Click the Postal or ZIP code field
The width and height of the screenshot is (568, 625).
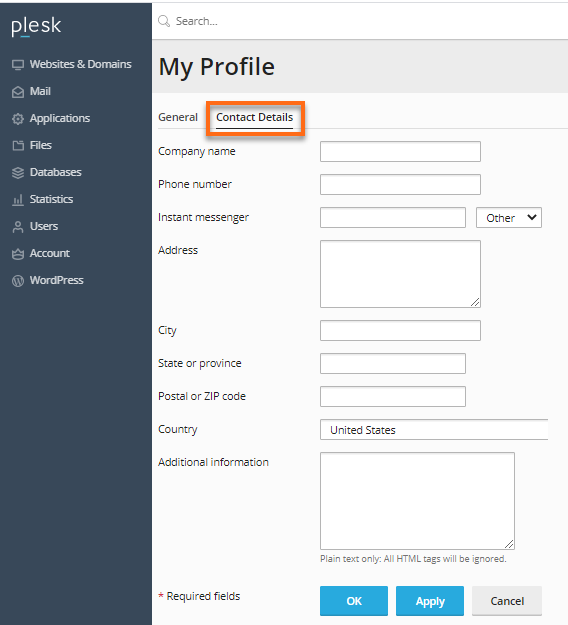point(393,397)
